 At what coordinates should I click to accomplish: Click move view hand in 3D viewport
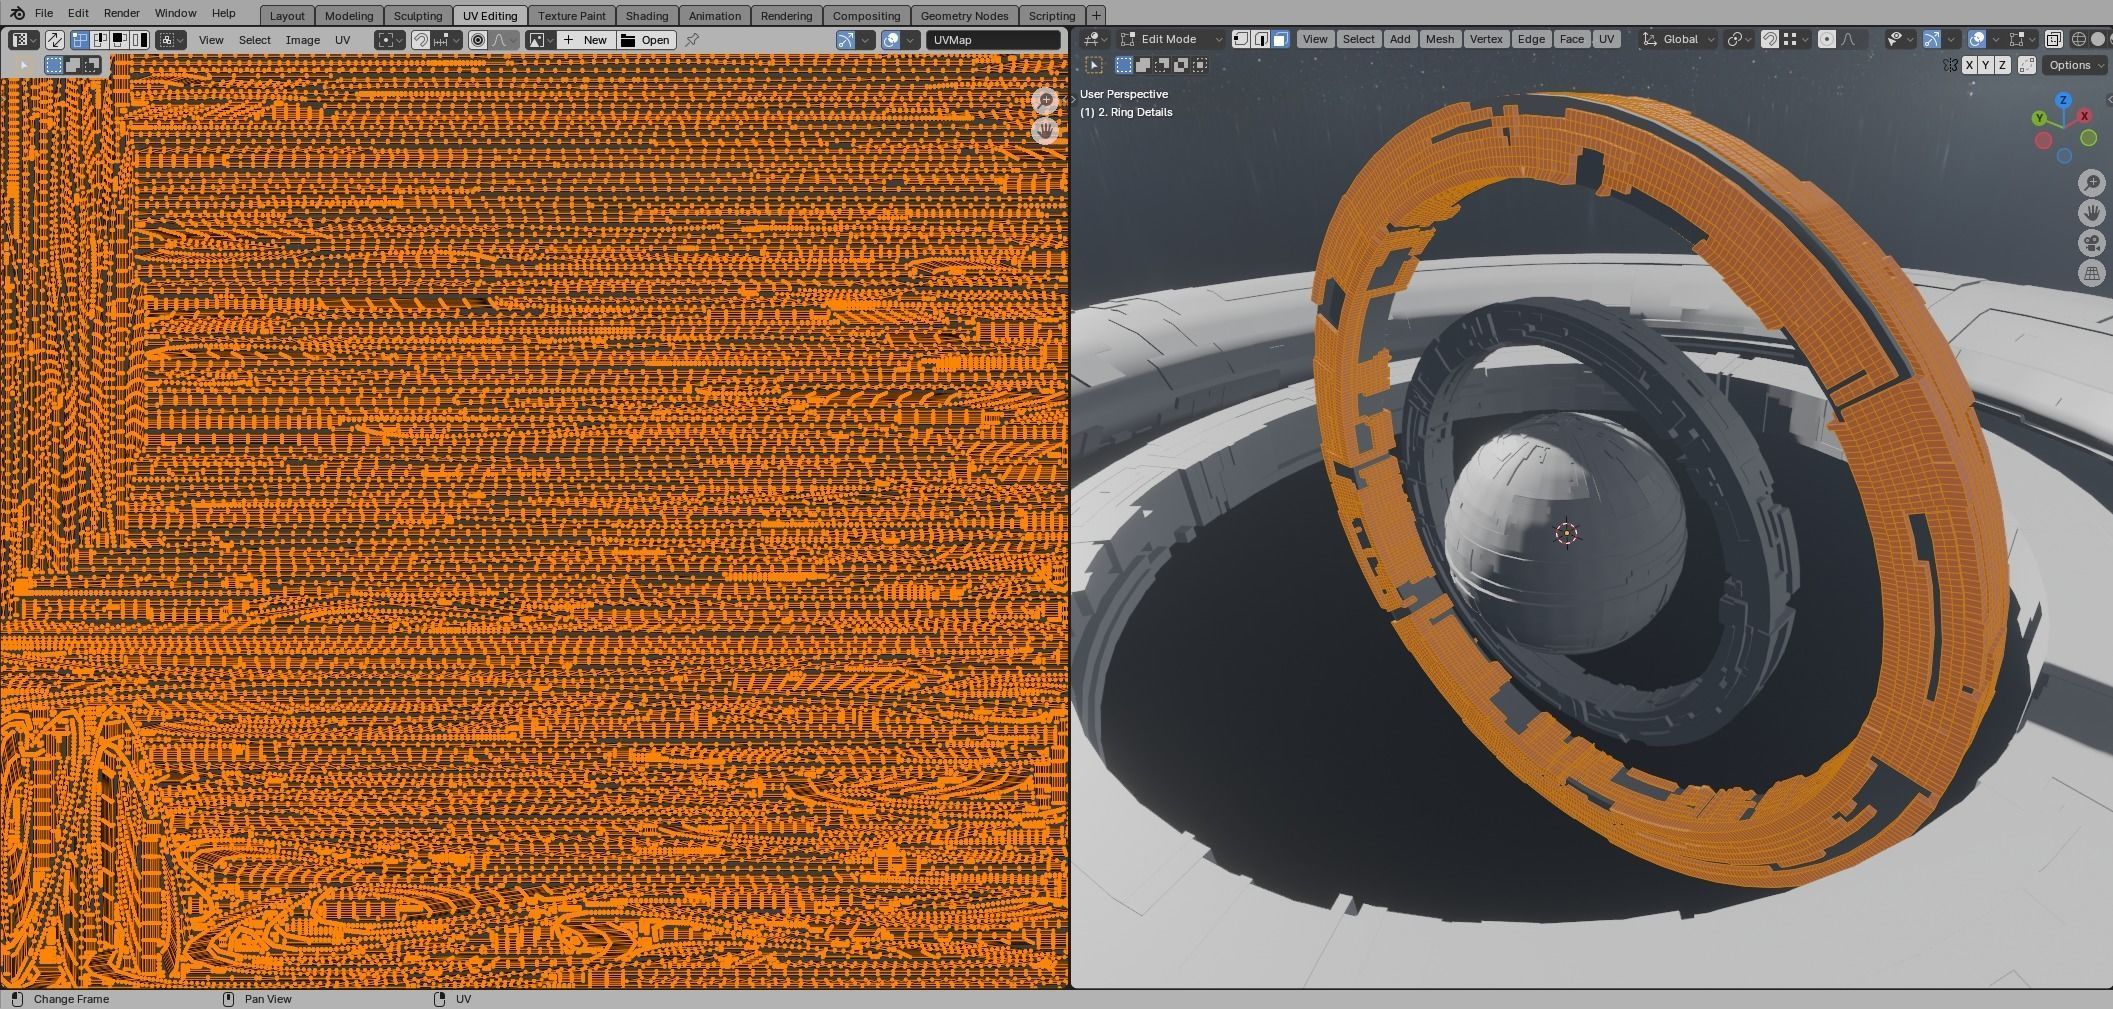click(2092, 213)
